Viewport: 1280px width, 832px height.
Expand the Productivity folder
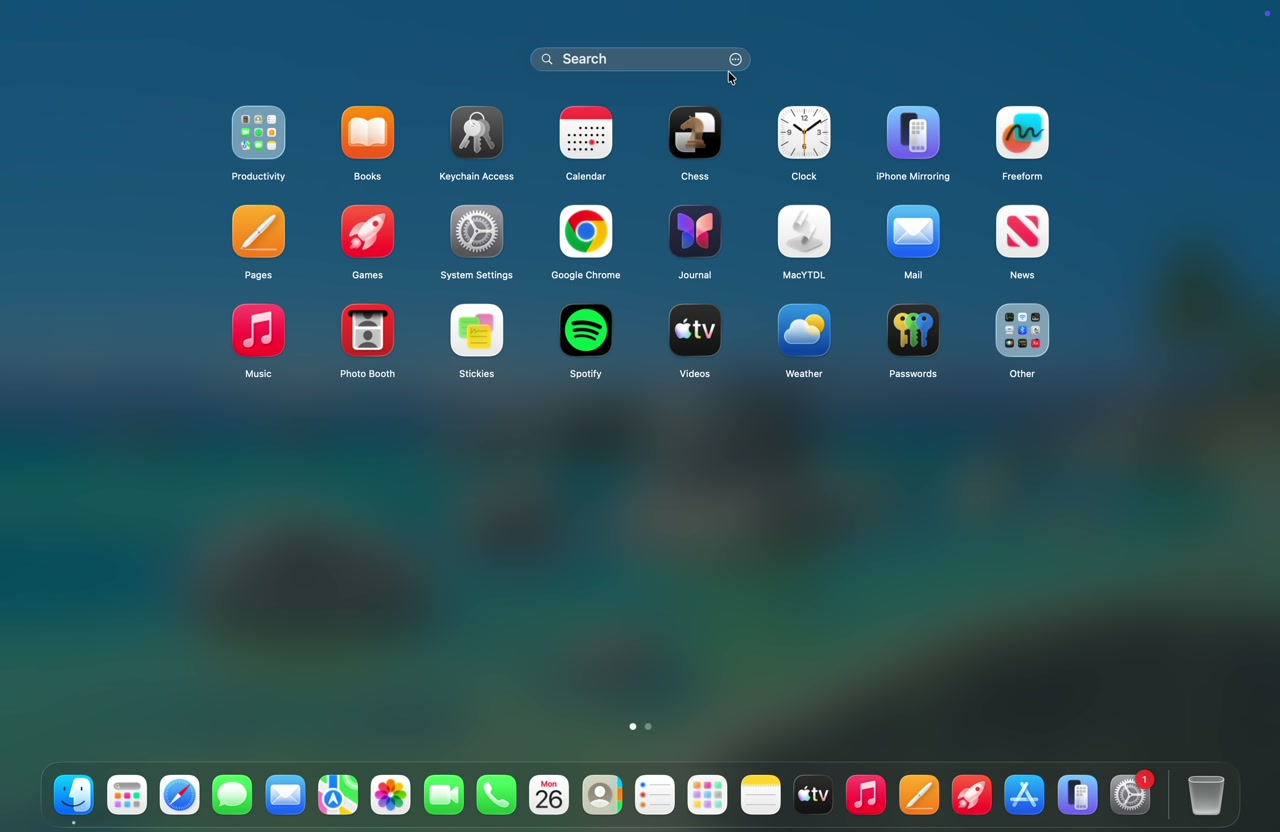click(x=258, y=133)
